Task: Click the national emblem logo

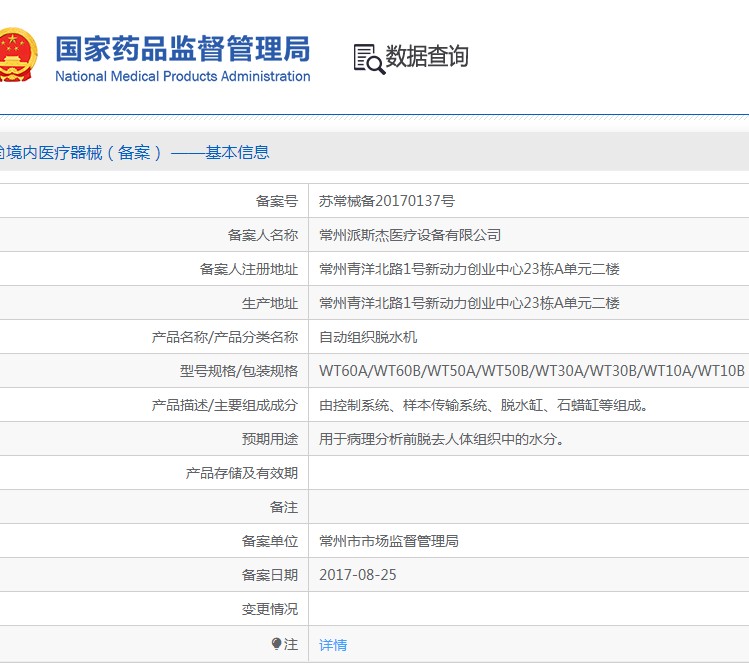Action: click(x=18, y=55)
